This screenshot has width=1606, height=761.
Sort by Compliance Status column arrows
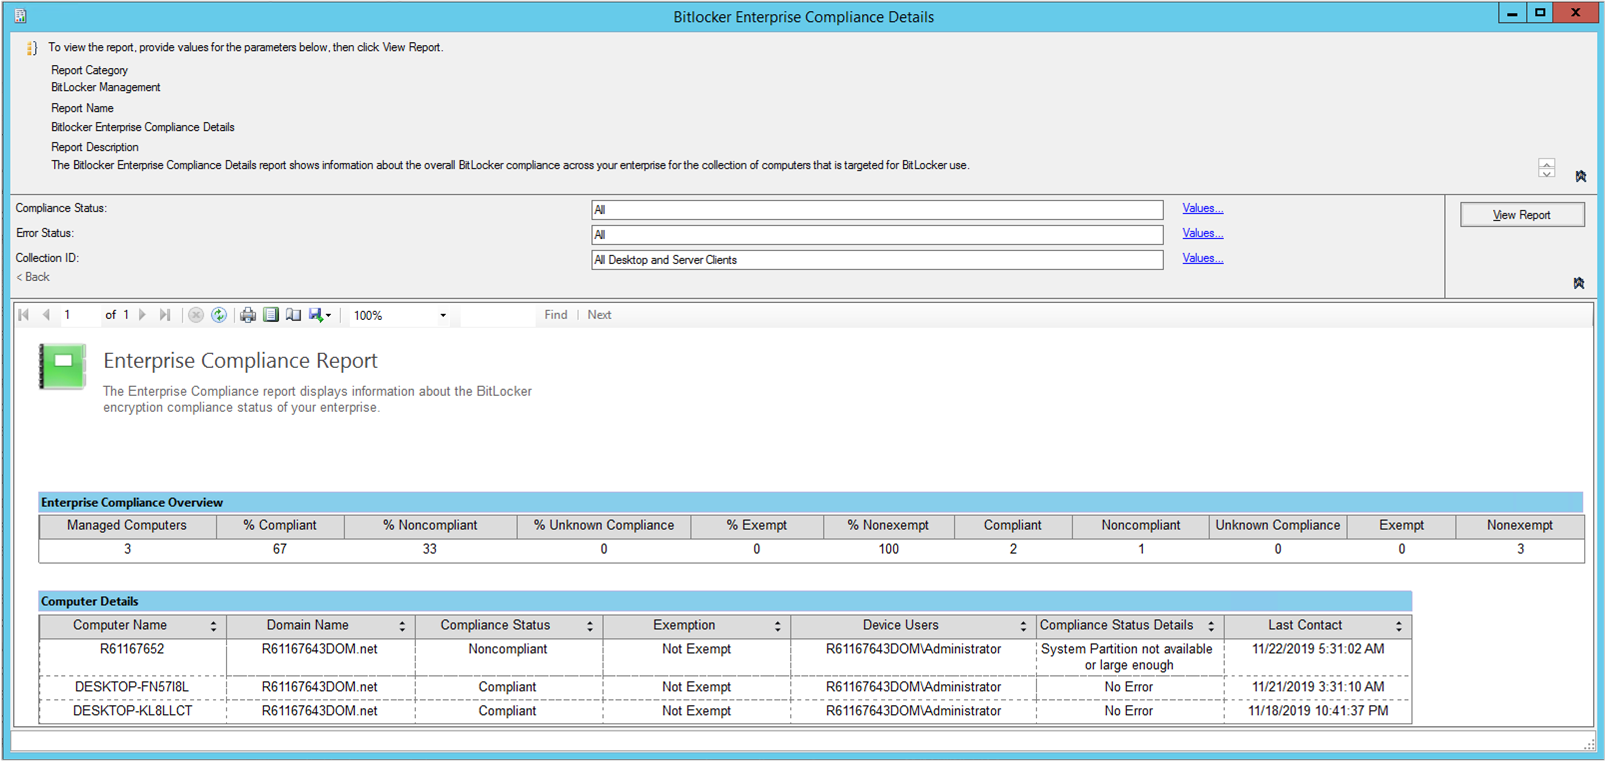coord(590,626)
